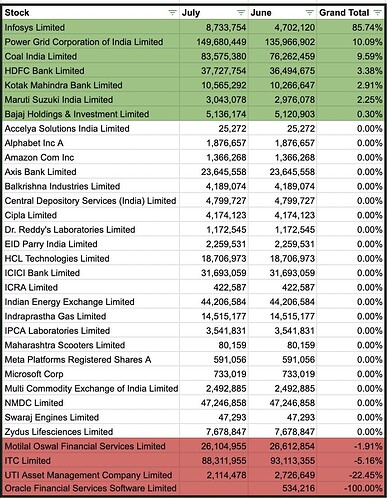
Task: Select Indian Energy Exchange June value 44,206,584
Action: coord(282,302)
